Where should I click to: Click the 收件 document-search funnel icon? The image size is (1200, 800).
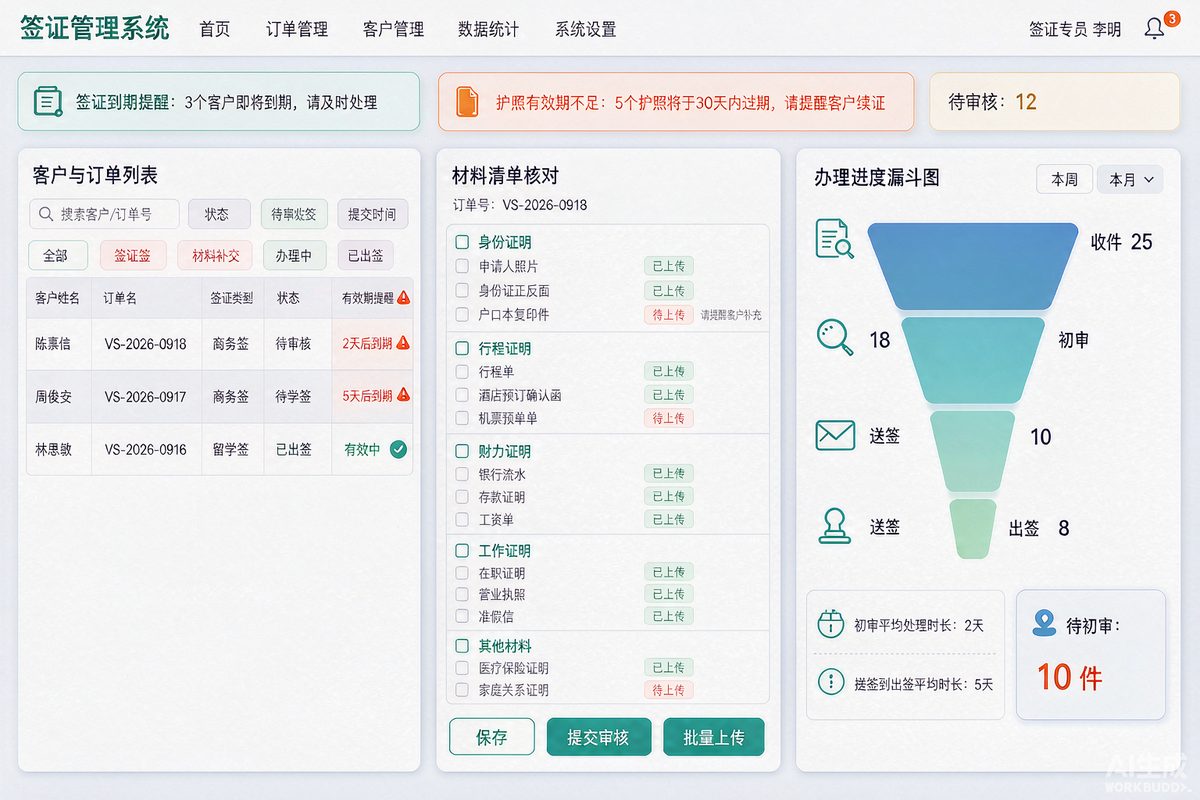click(x=835, y=238)
